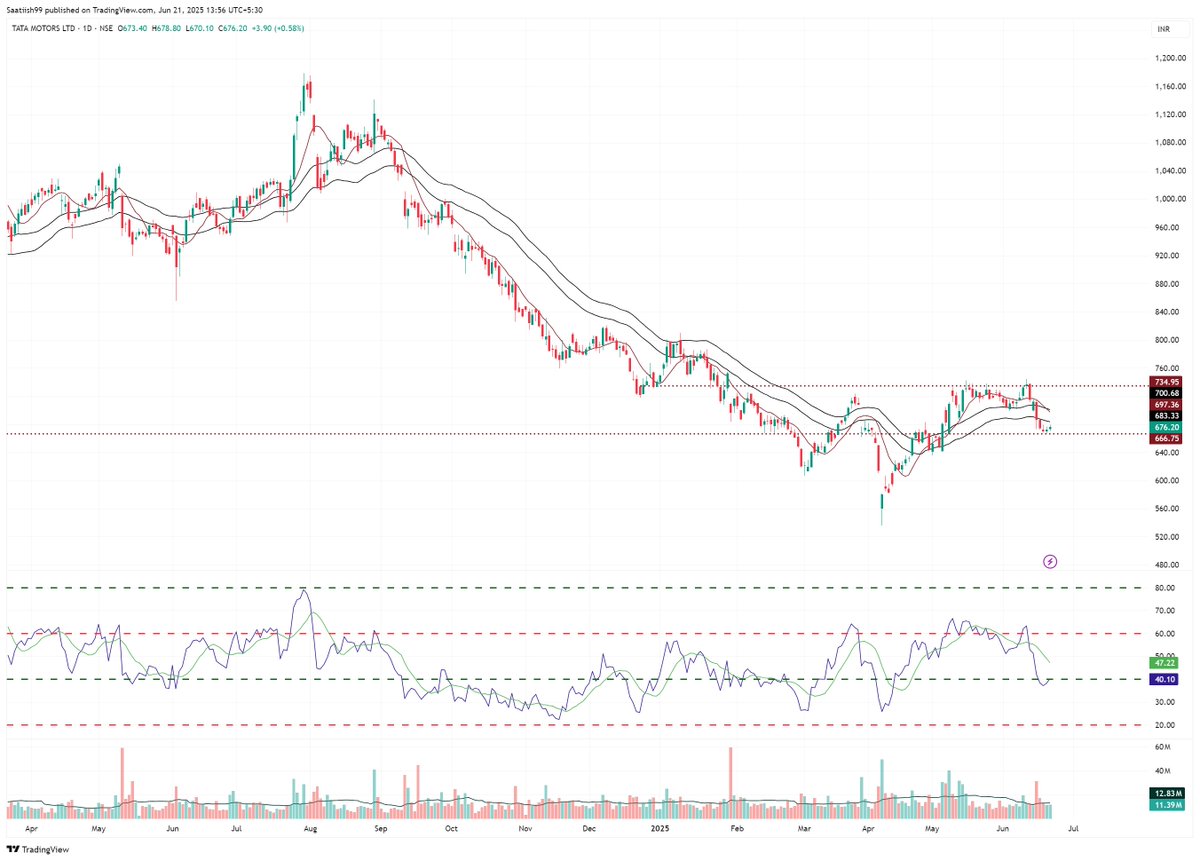Screen dimensions: 1200x861
Task: Click the Sep label on time axis
Action: pos(380,829)
